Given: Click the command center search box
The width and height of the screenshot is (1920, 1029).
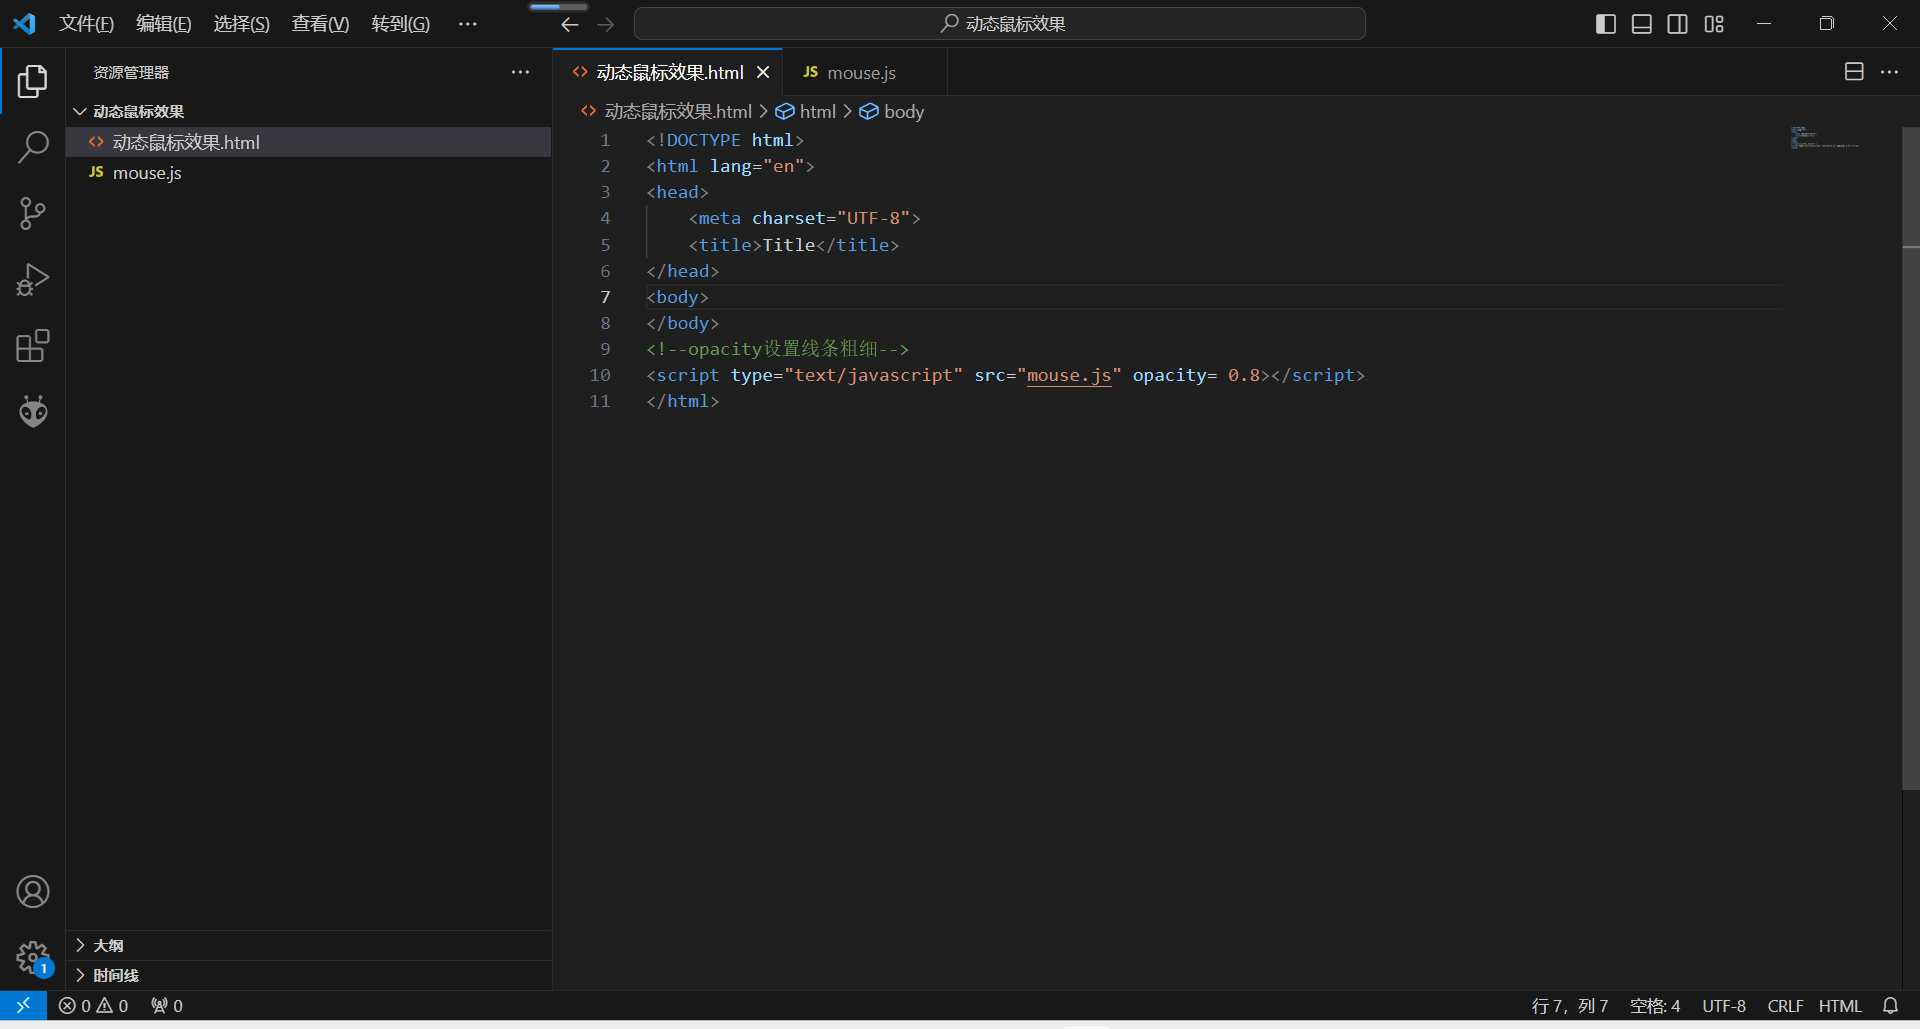Looking at the screenshot, I should (1000, 24).
